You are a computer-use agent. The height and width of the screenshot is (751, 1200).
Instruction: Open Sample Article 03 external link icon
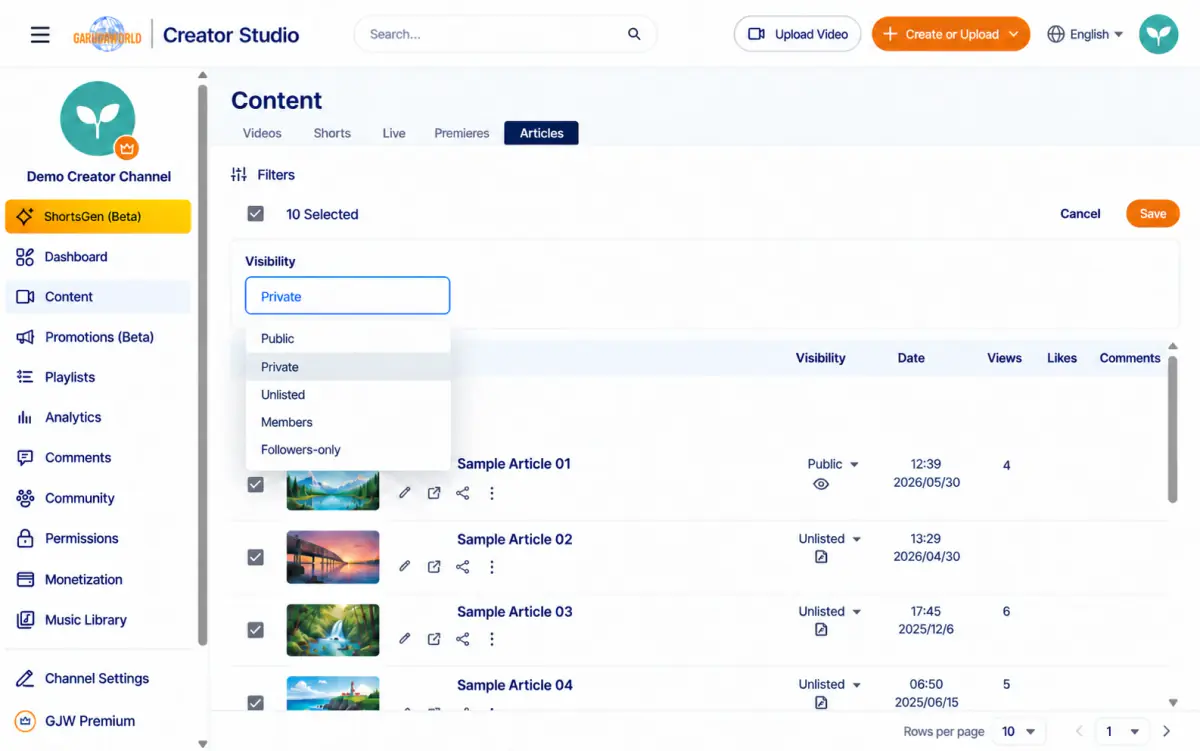[434, 639]
